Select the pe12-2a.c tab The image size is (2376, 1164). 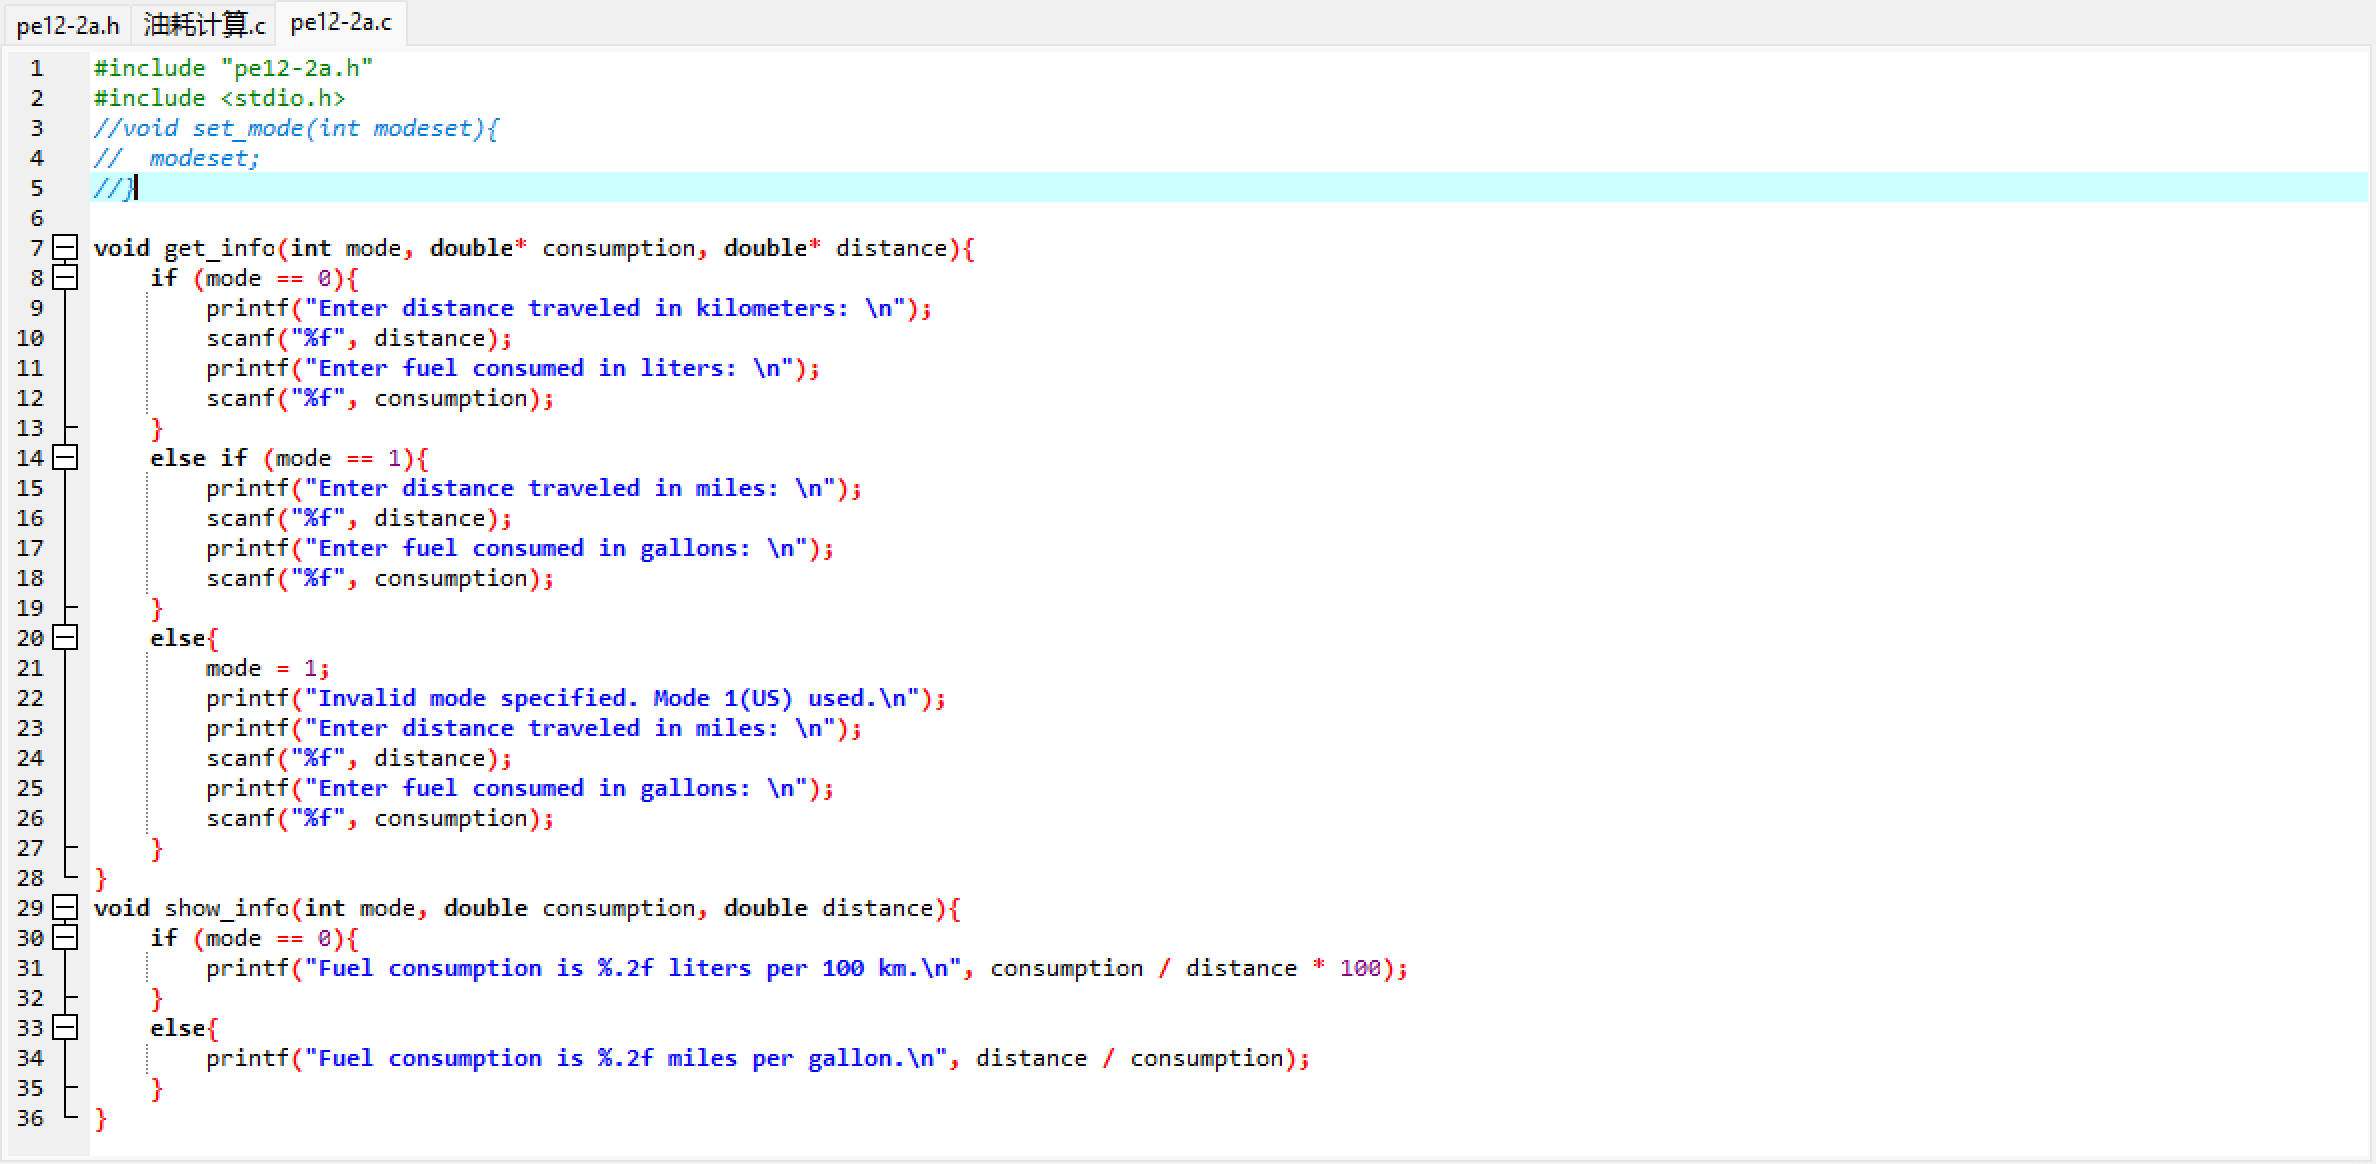341,22
